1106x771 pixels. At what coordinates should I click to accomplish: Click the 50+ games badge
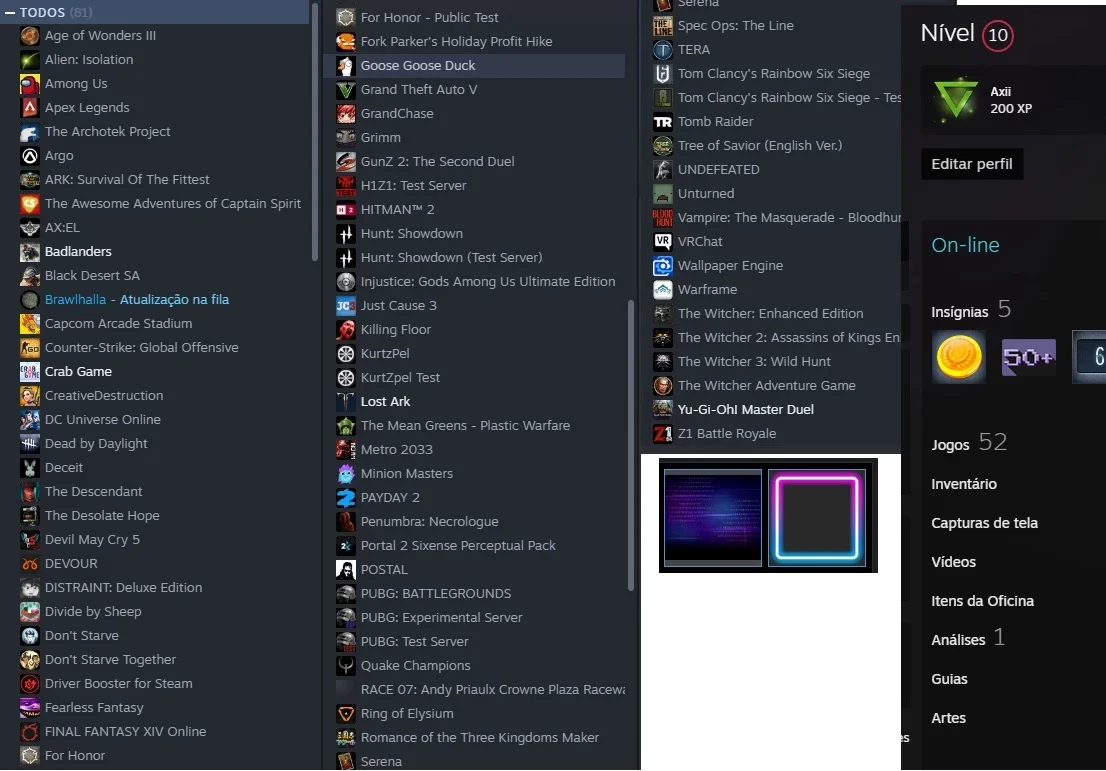coord(1028,357)
